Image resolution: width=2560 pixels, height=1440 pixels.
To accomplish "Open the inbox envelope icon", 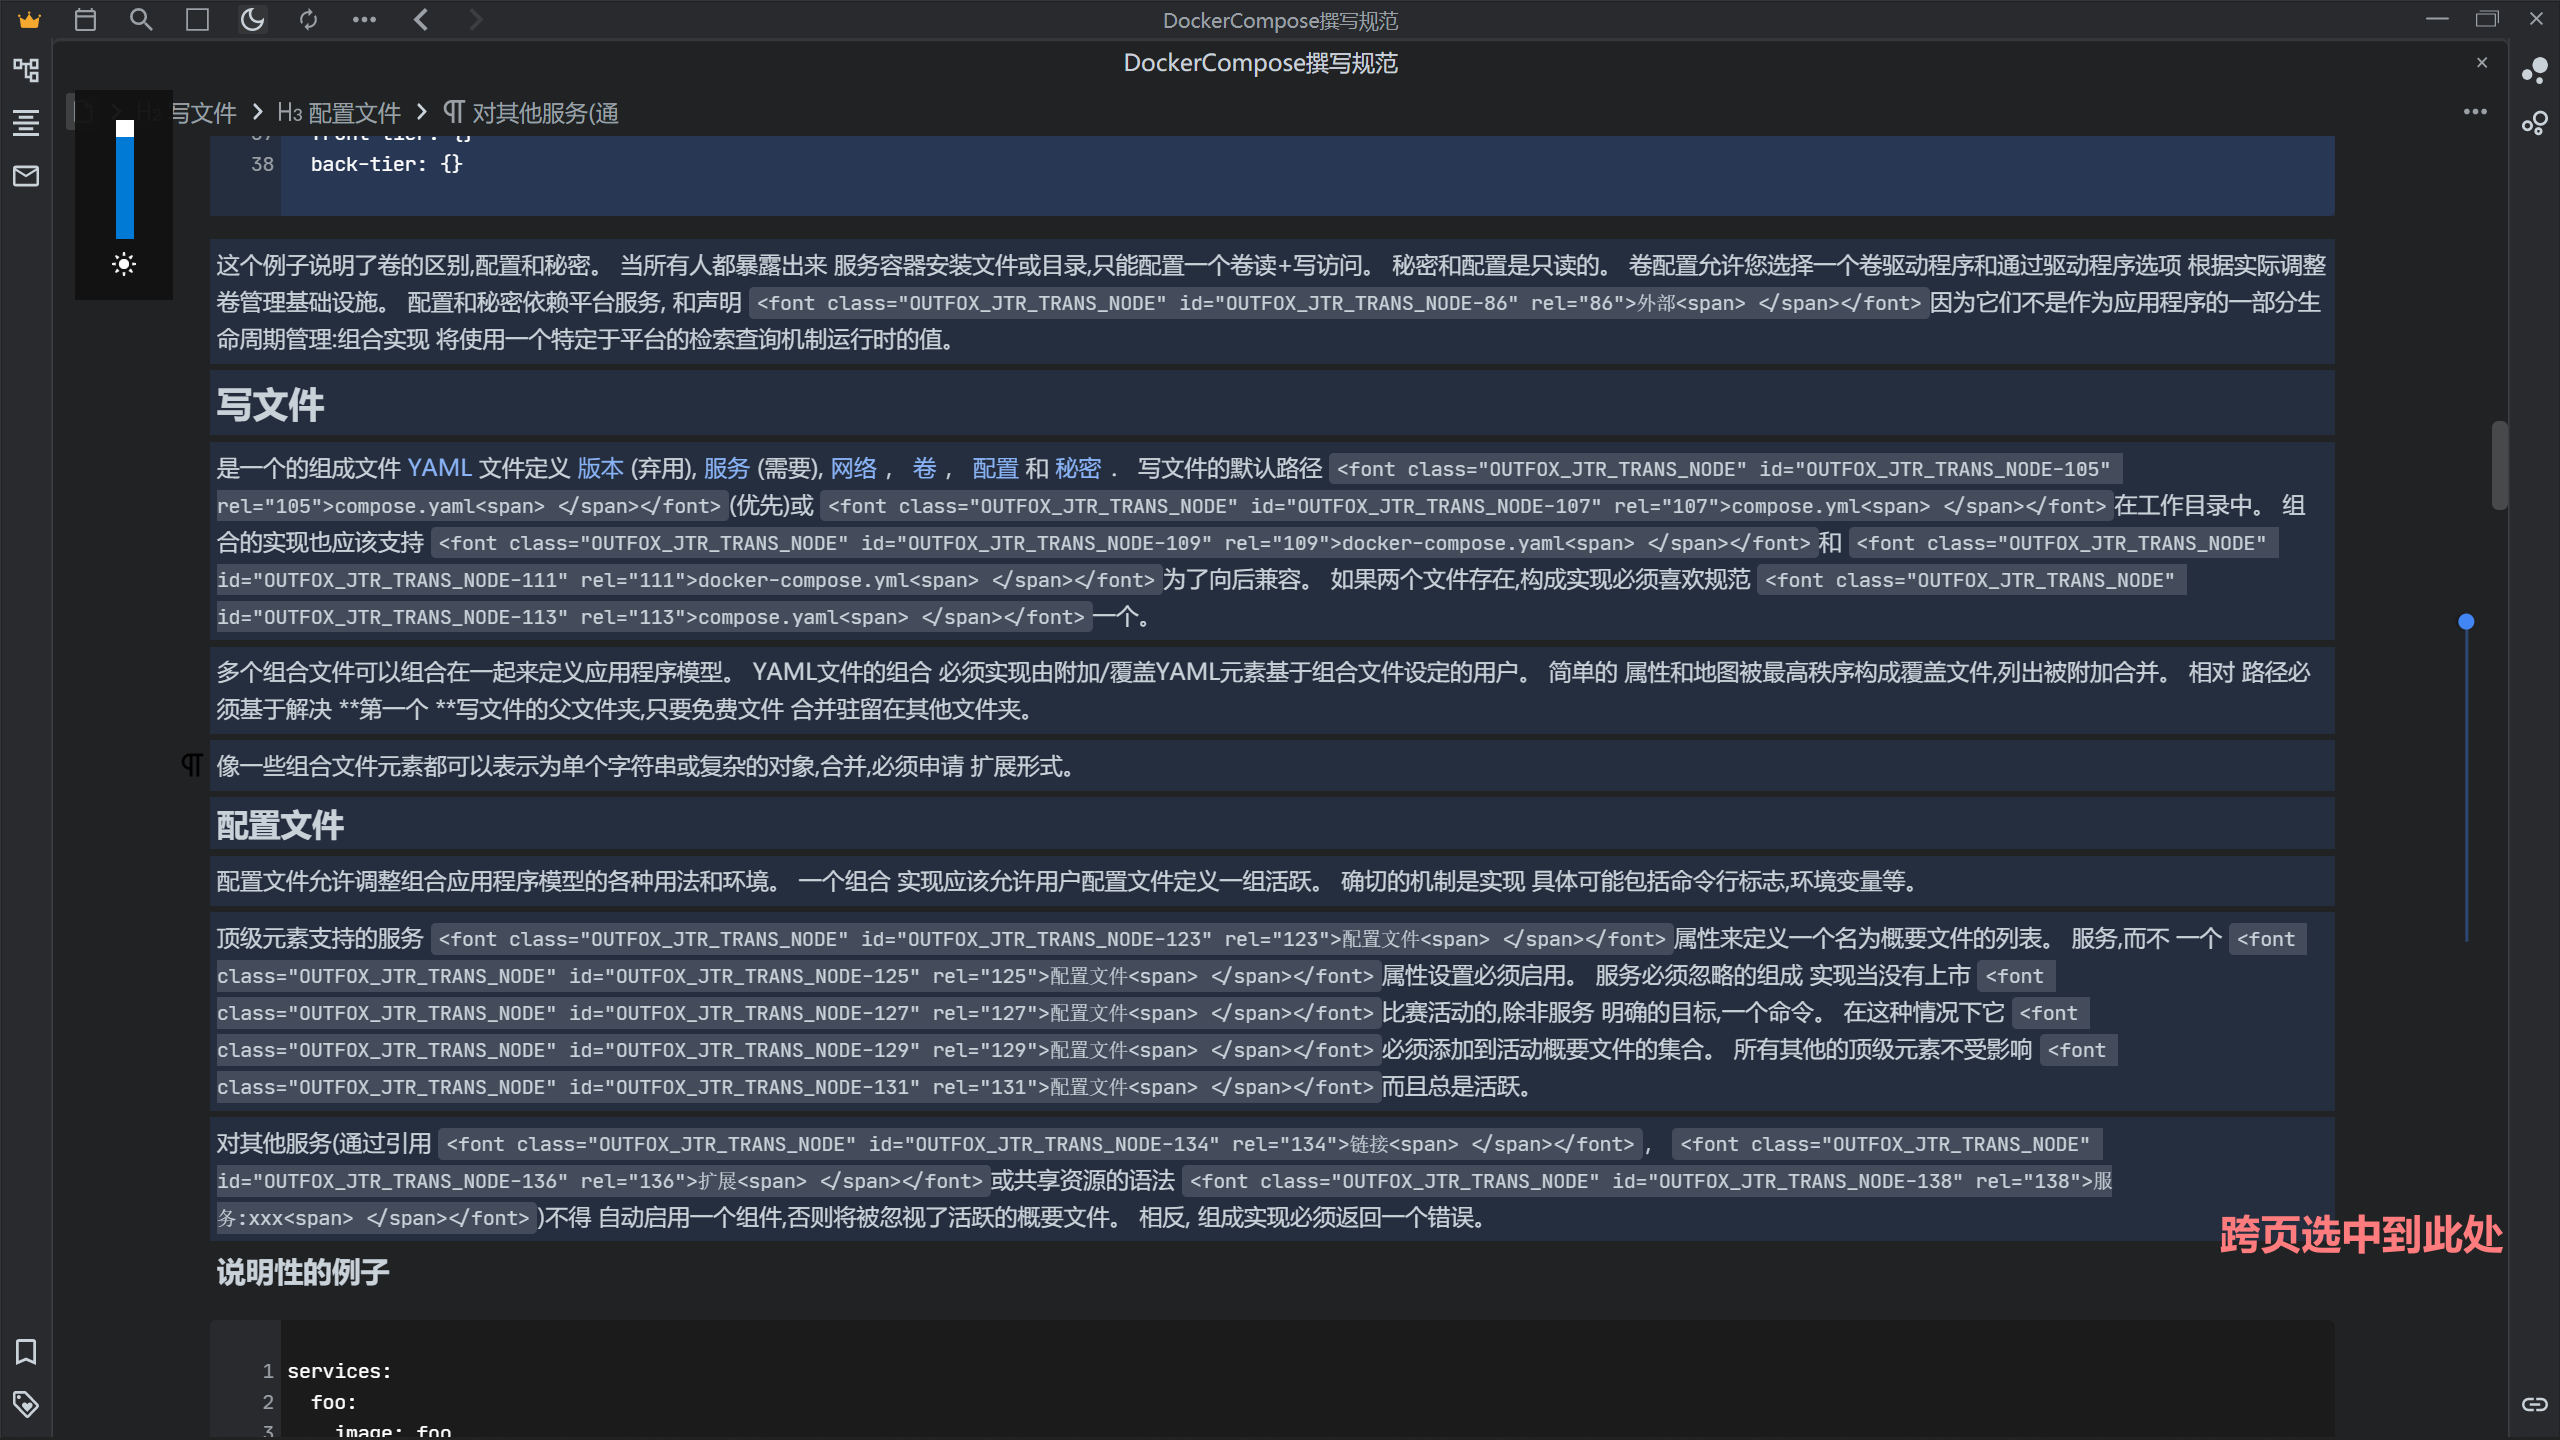I will point(26,177).
